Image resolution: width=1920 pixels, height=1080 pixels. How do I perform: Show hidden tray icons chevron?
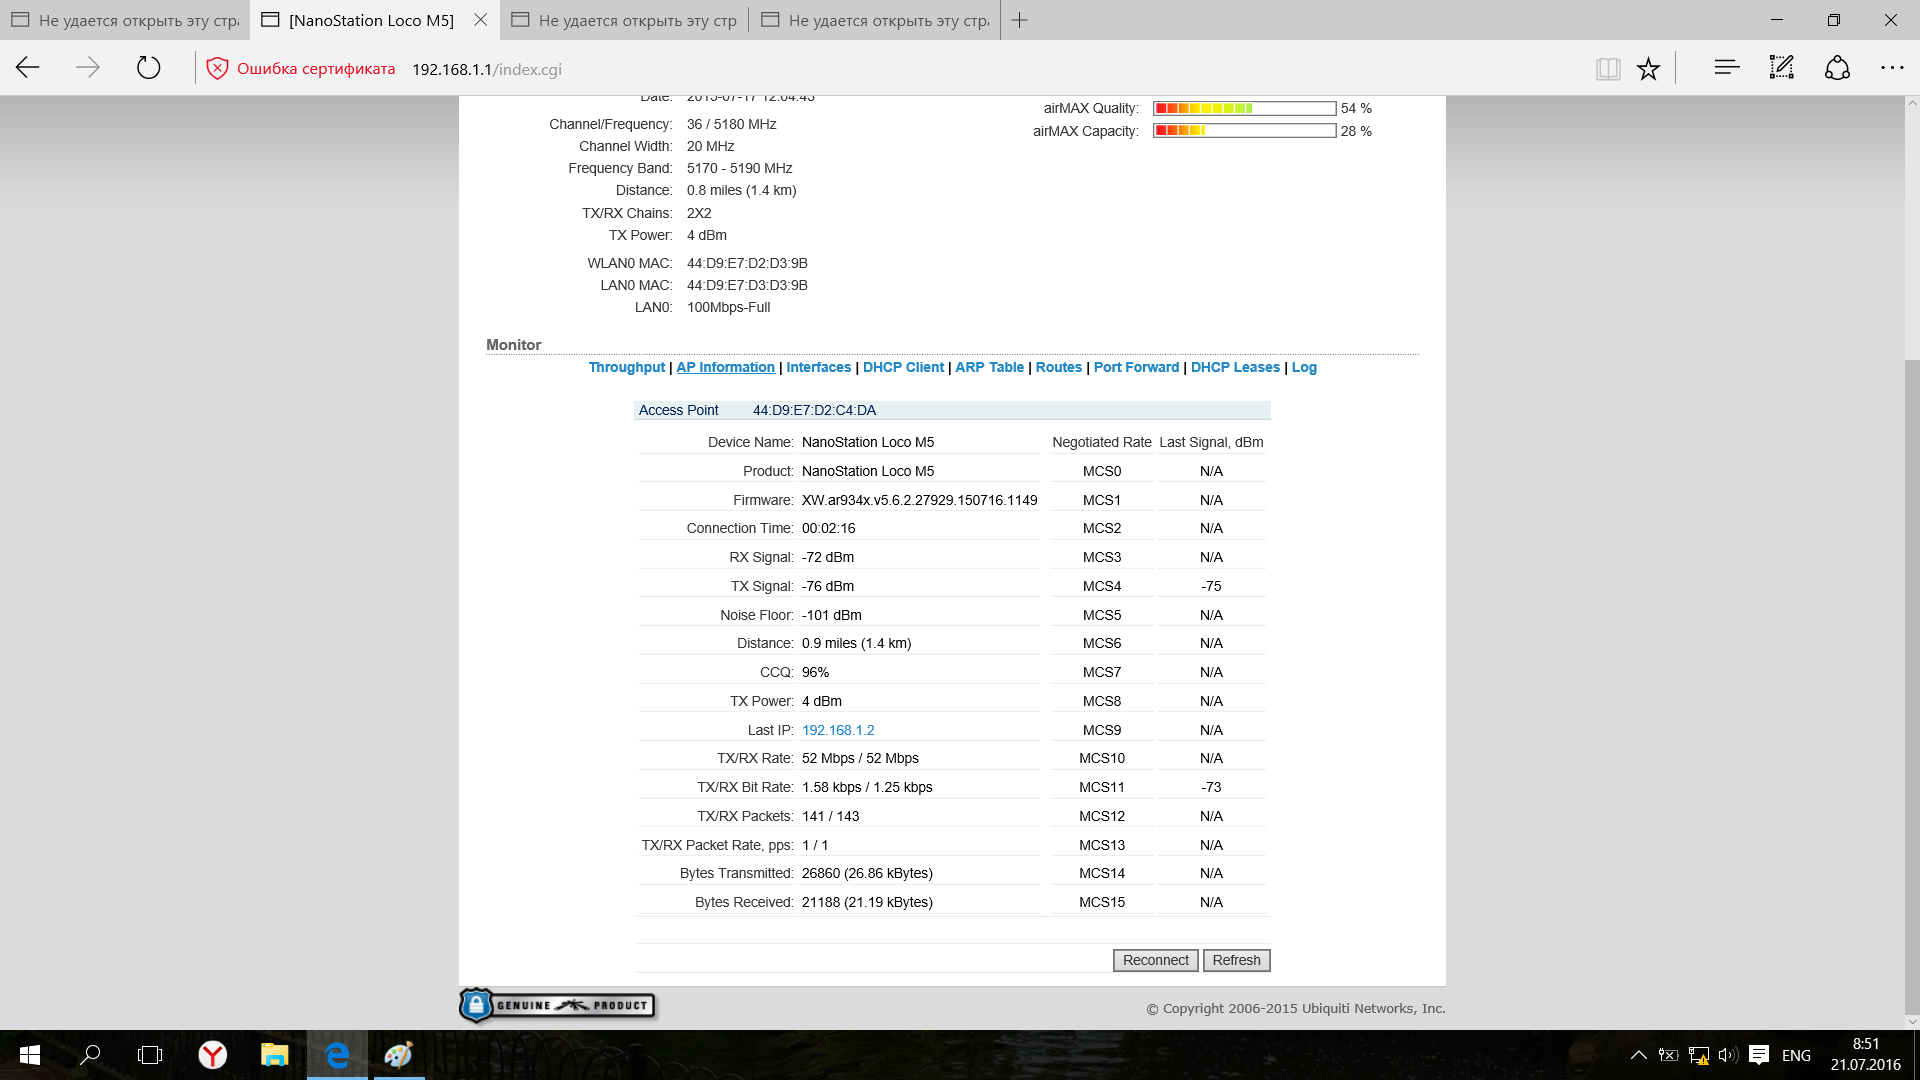tap(1638, 1055)
